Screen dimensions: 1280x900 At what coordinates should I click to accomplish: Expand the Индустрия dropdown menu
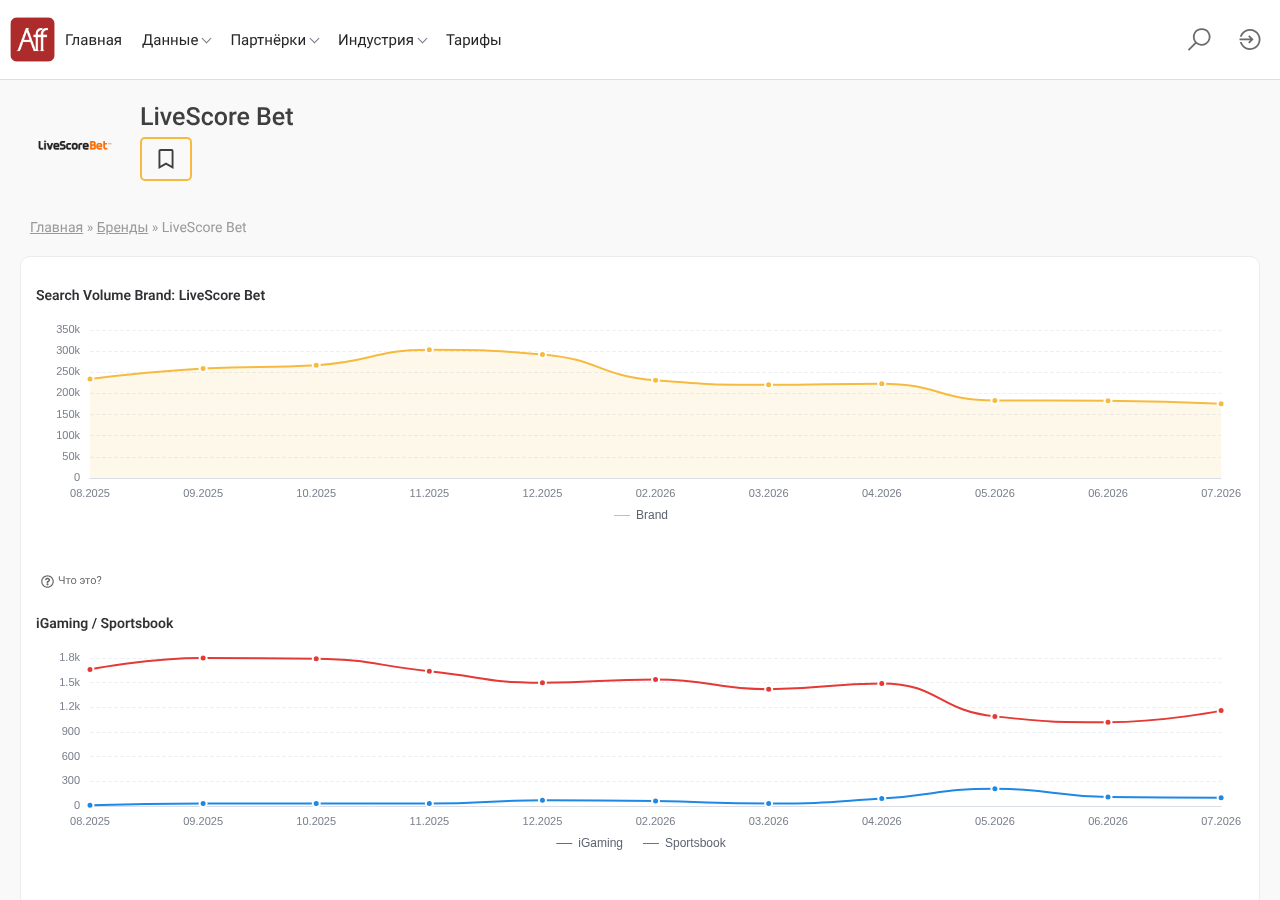pyautogui.click(x=383, y=40)
